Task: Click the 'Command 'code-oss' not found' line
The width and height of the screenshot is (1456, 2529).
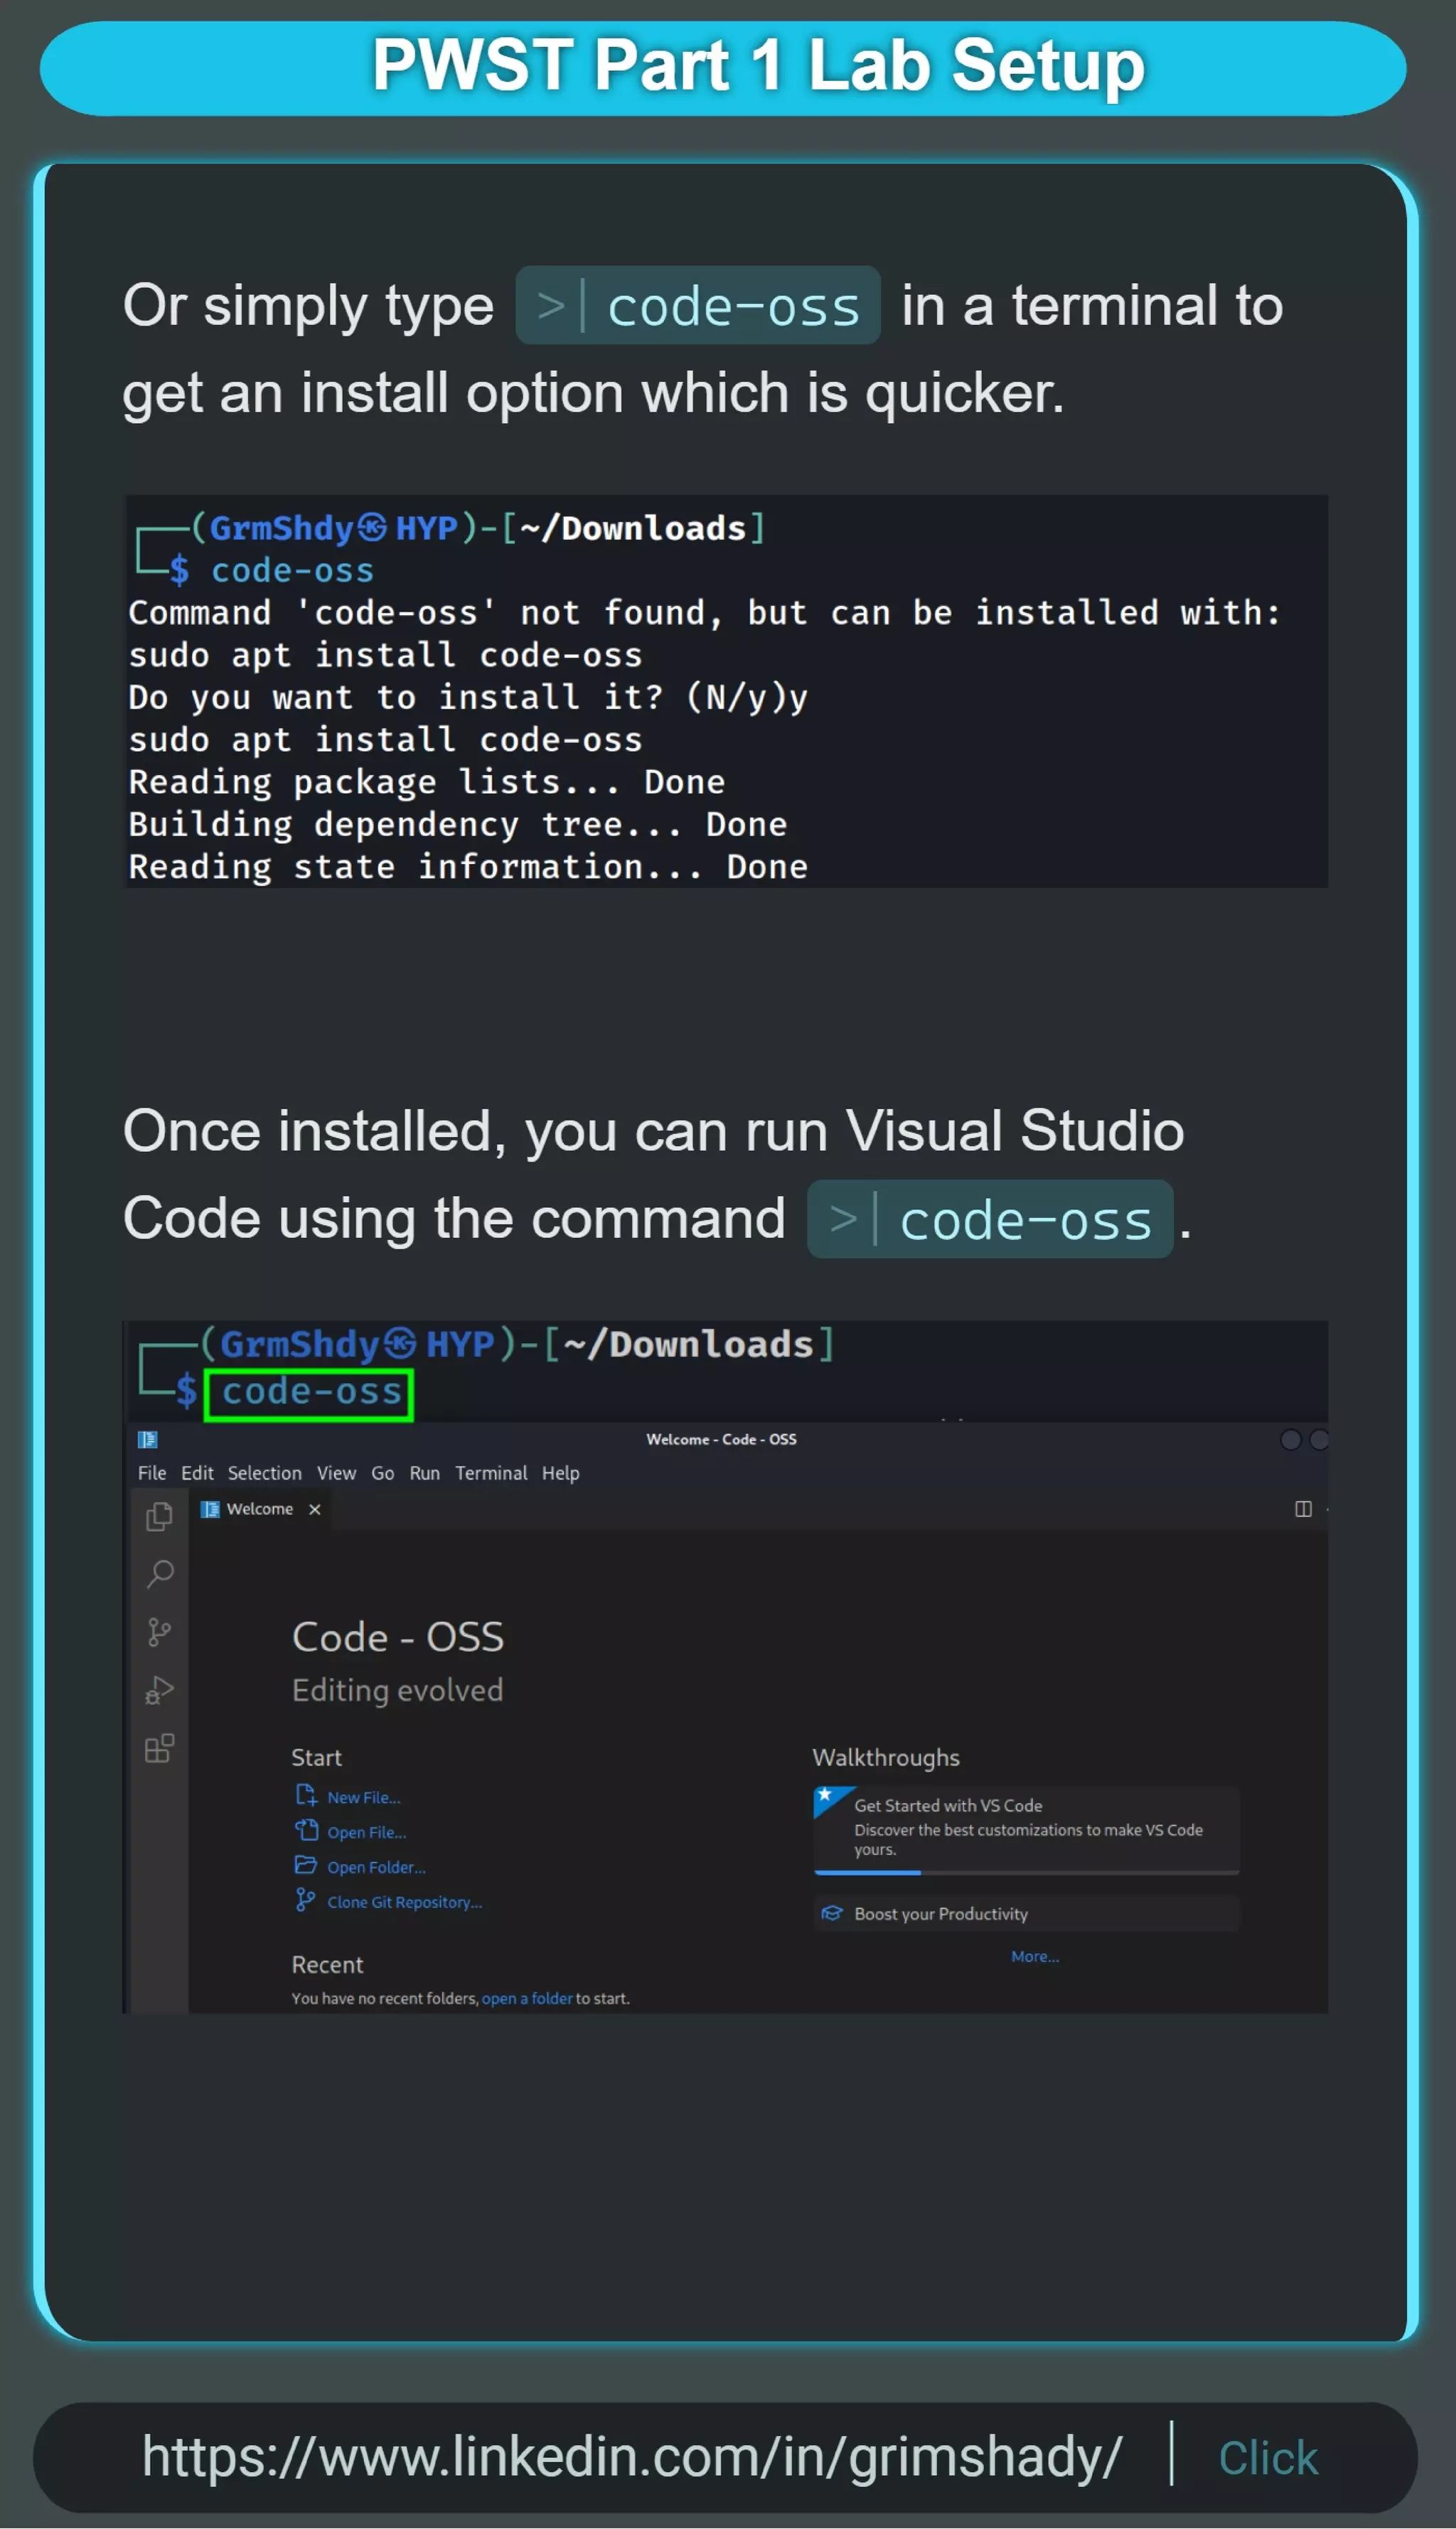Action: click(704, 612)
